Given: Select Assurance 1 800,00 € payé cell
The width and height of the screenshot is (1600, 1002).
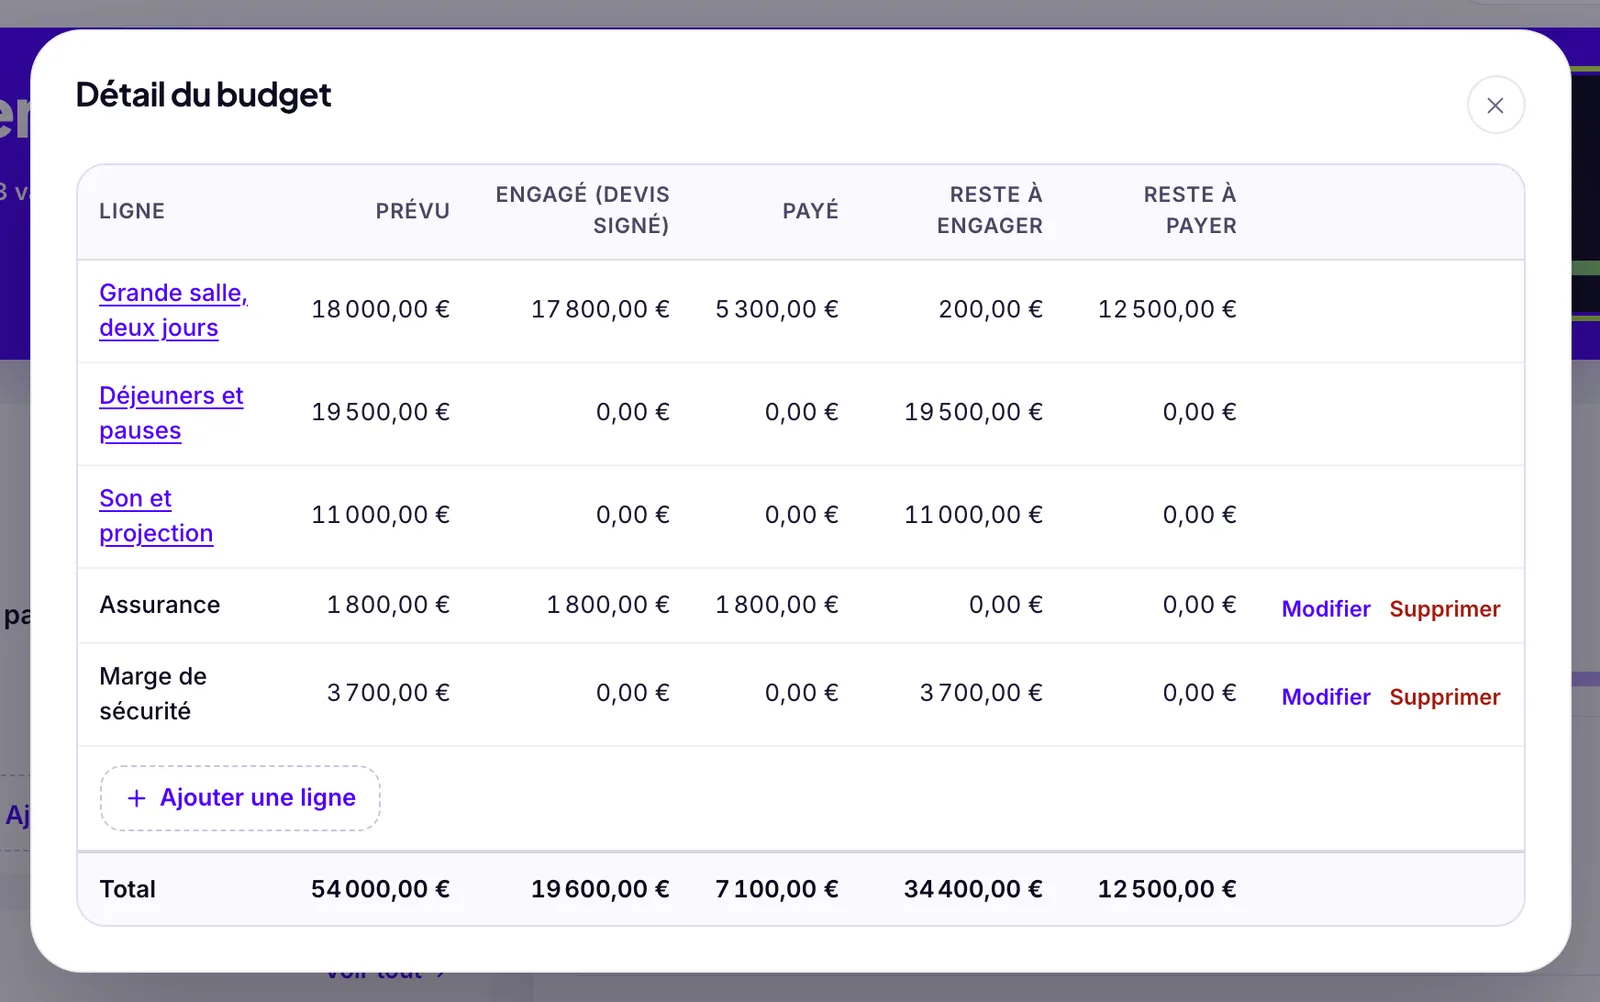Looking at the screenshot, I should [x=777, y=605].
